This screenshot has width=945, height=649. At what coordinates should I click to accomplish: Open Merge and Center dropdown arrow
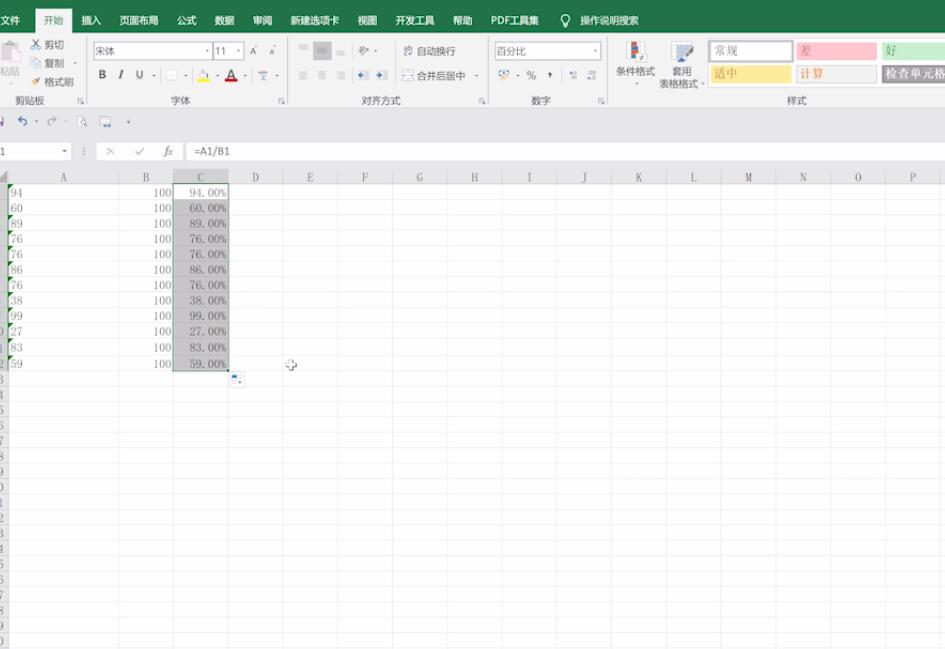point(476,75)
